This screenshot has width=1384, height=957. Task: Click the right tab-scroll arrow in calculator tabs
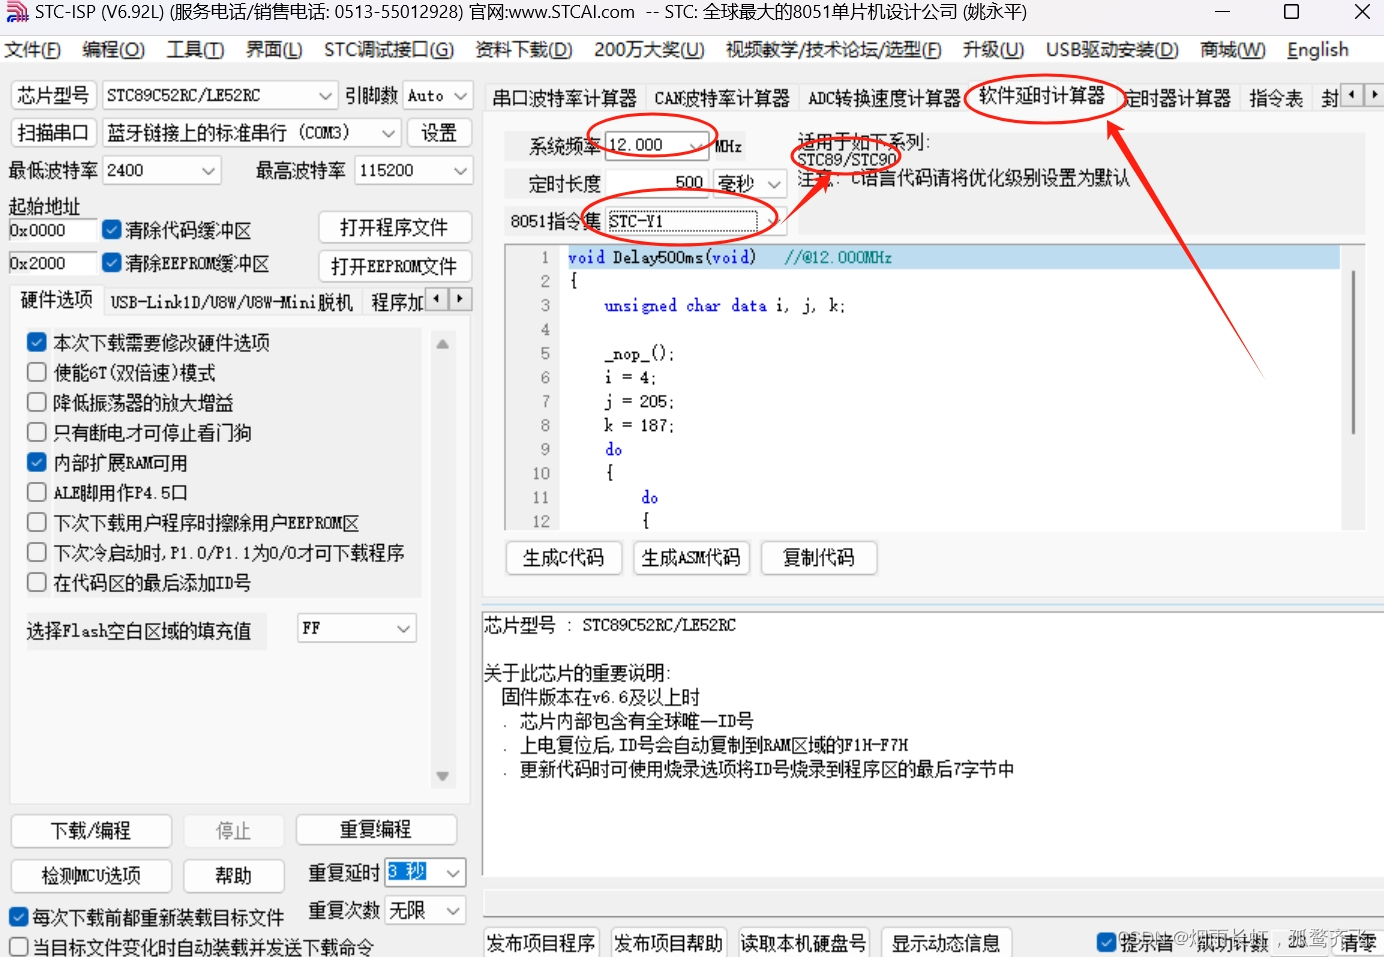click(x=1374, y=95)
